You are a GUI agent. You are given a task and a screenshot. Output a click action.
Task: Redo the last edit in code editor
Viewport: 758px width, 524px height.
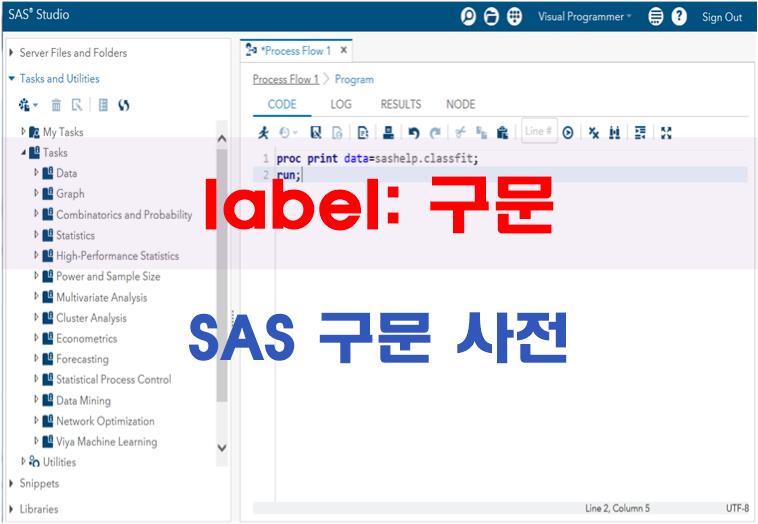pyautogui.click(x=436, y=132)
